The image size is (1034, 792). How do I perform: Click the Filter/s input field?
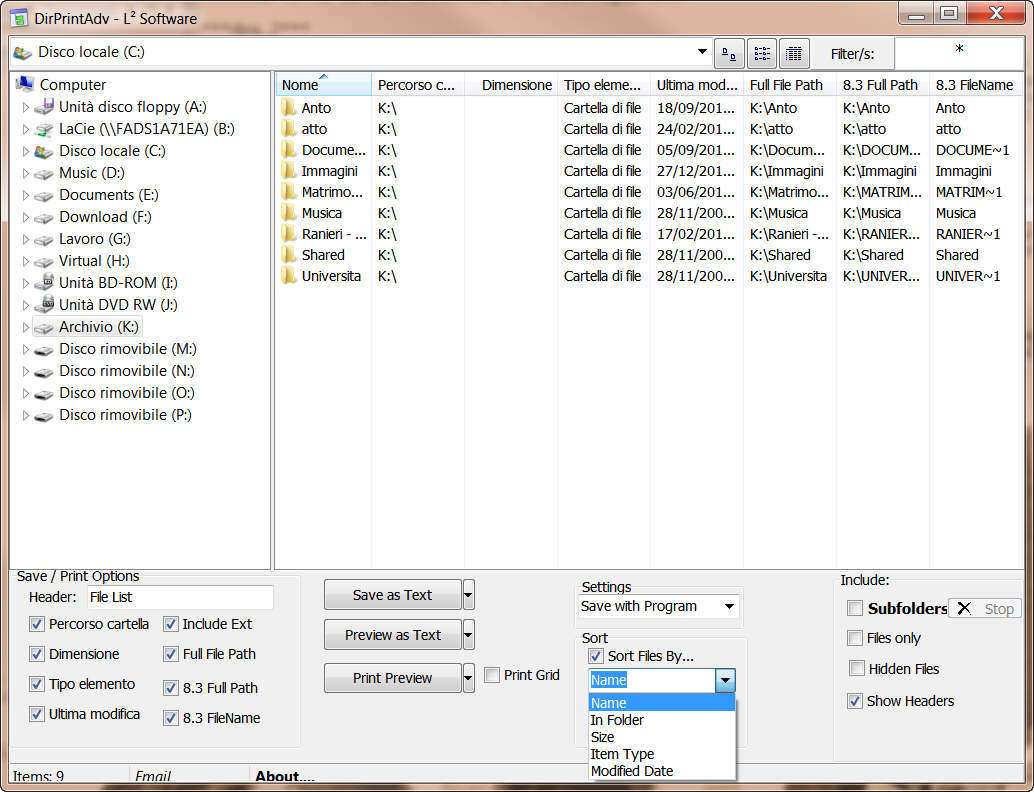point(959,53)
